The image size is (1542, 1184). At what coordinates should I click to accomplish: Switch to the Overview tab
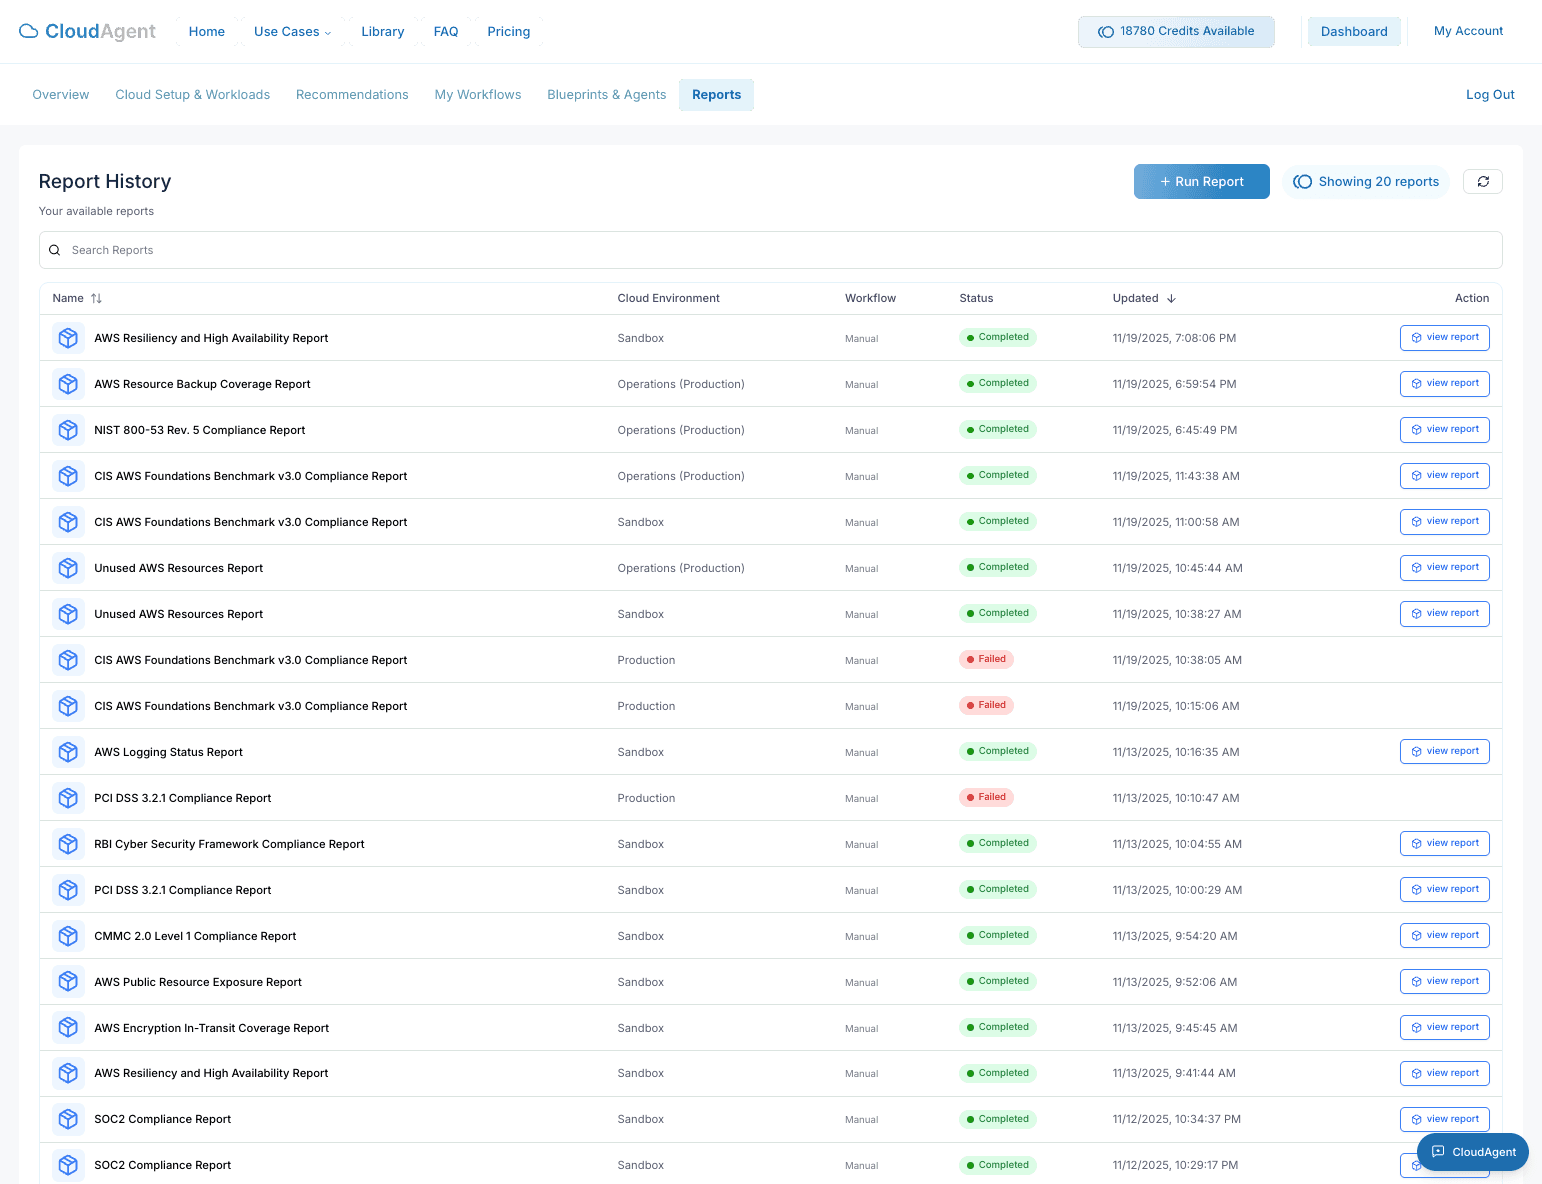(x=60, y=94)
